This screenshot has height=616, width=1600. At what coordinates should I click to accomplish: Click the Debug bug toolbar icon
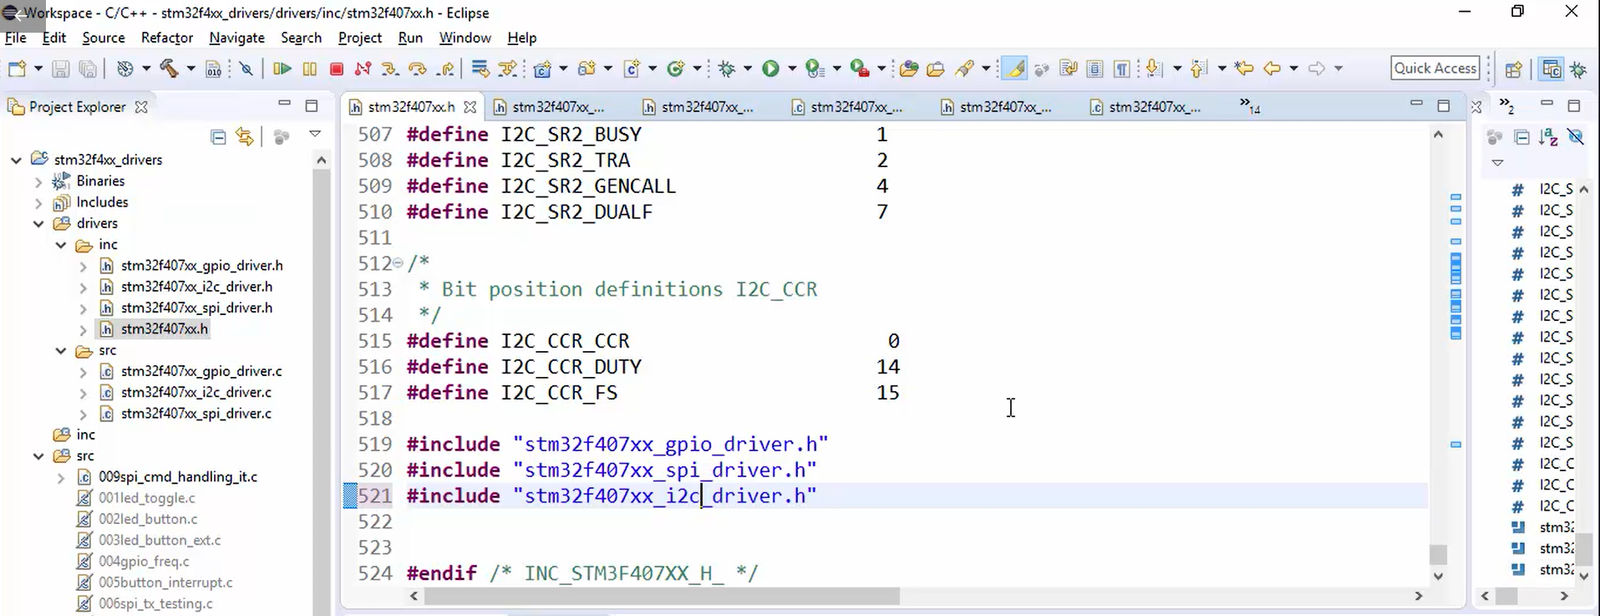click(x=727, y=69)
